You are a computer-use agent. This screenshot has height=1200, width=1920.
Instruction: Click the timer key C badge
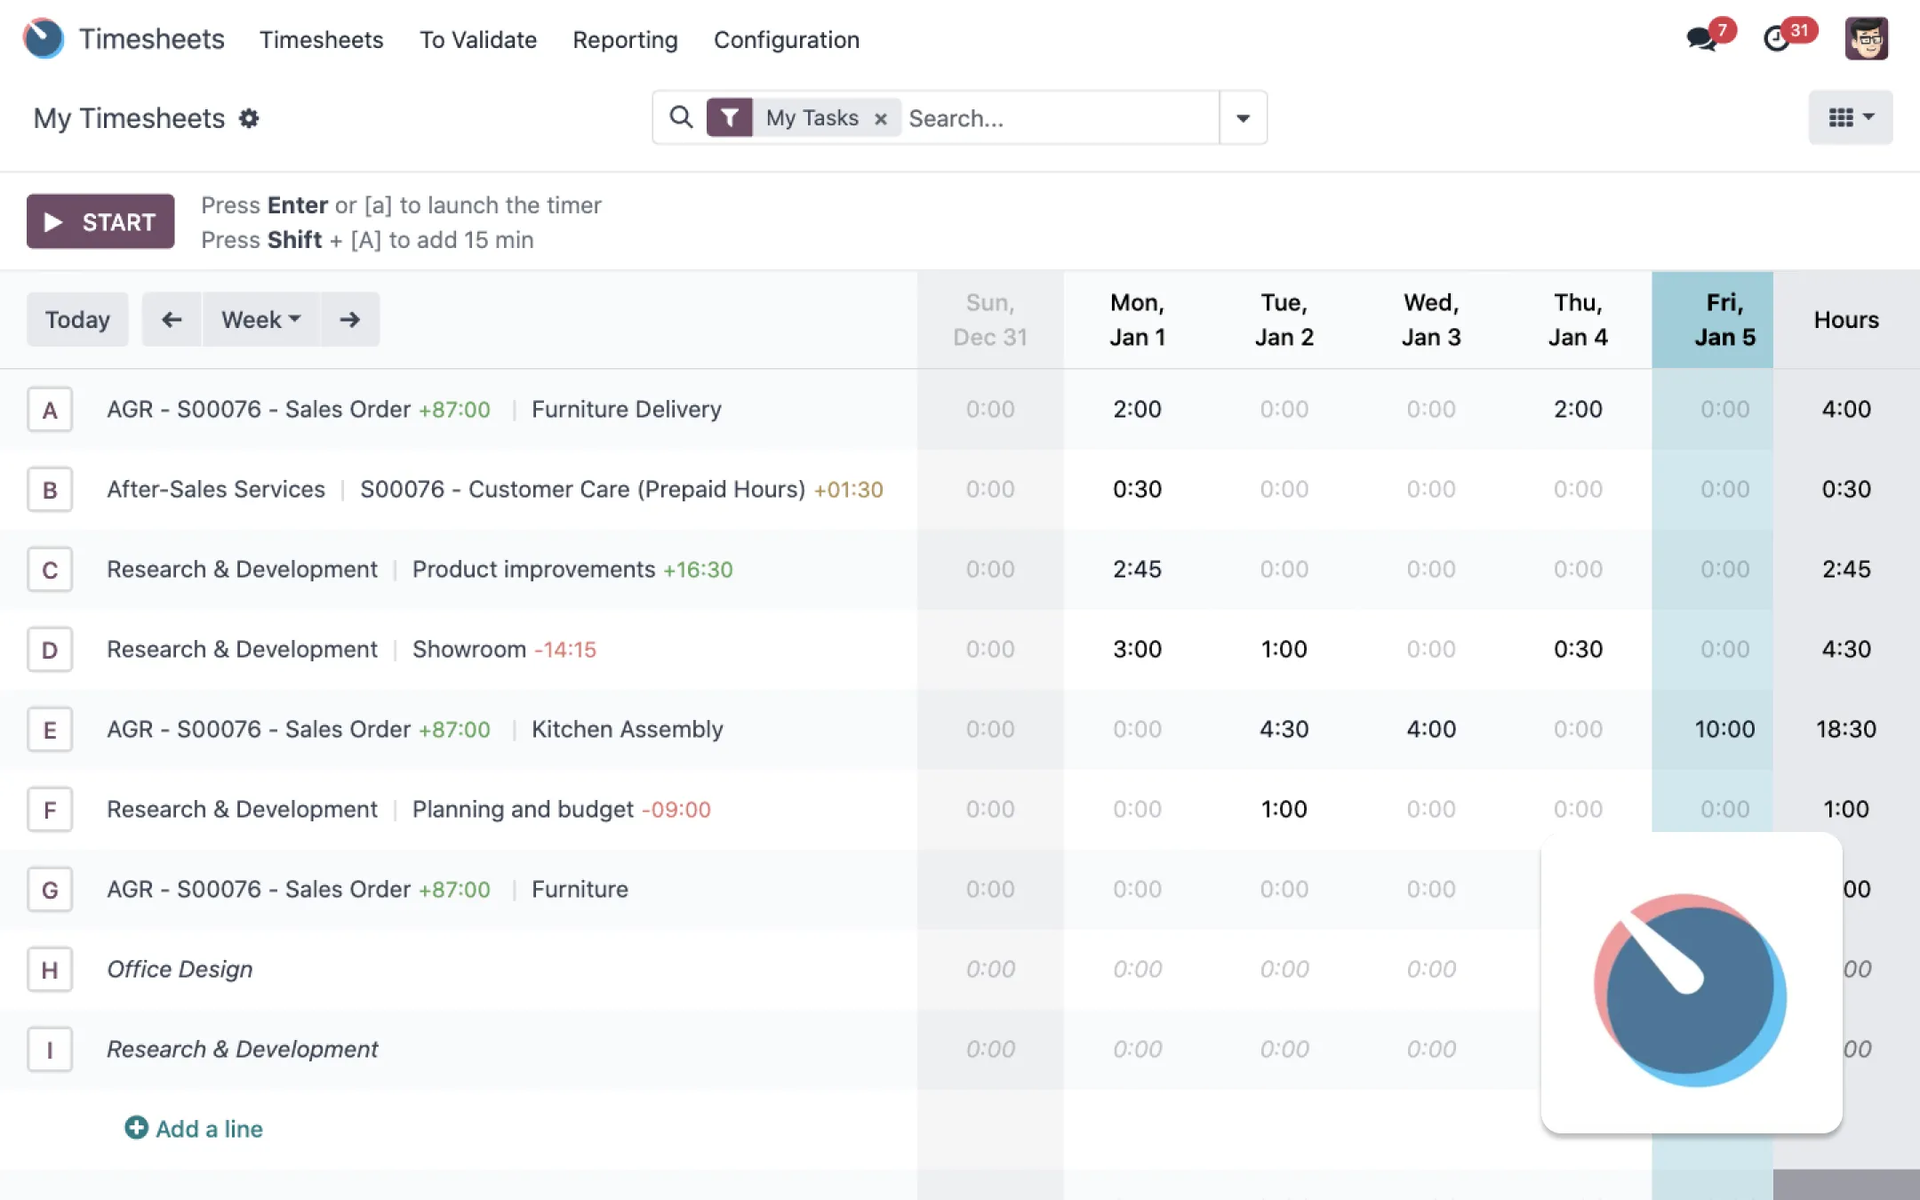pyautogui.click(x=50, y=570)
